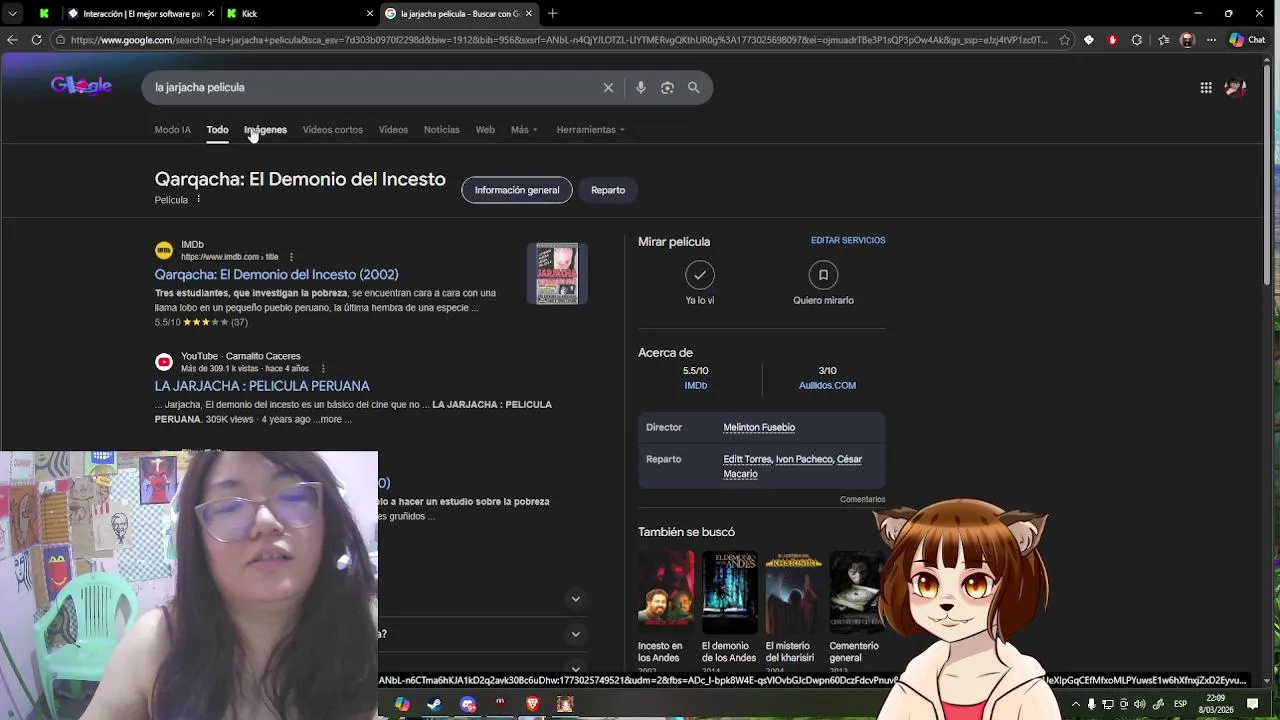This screenshot has height=720, width=1280.
Task: Clear the Google search box text
Action: pyautogui.click(x=608, y=88)
